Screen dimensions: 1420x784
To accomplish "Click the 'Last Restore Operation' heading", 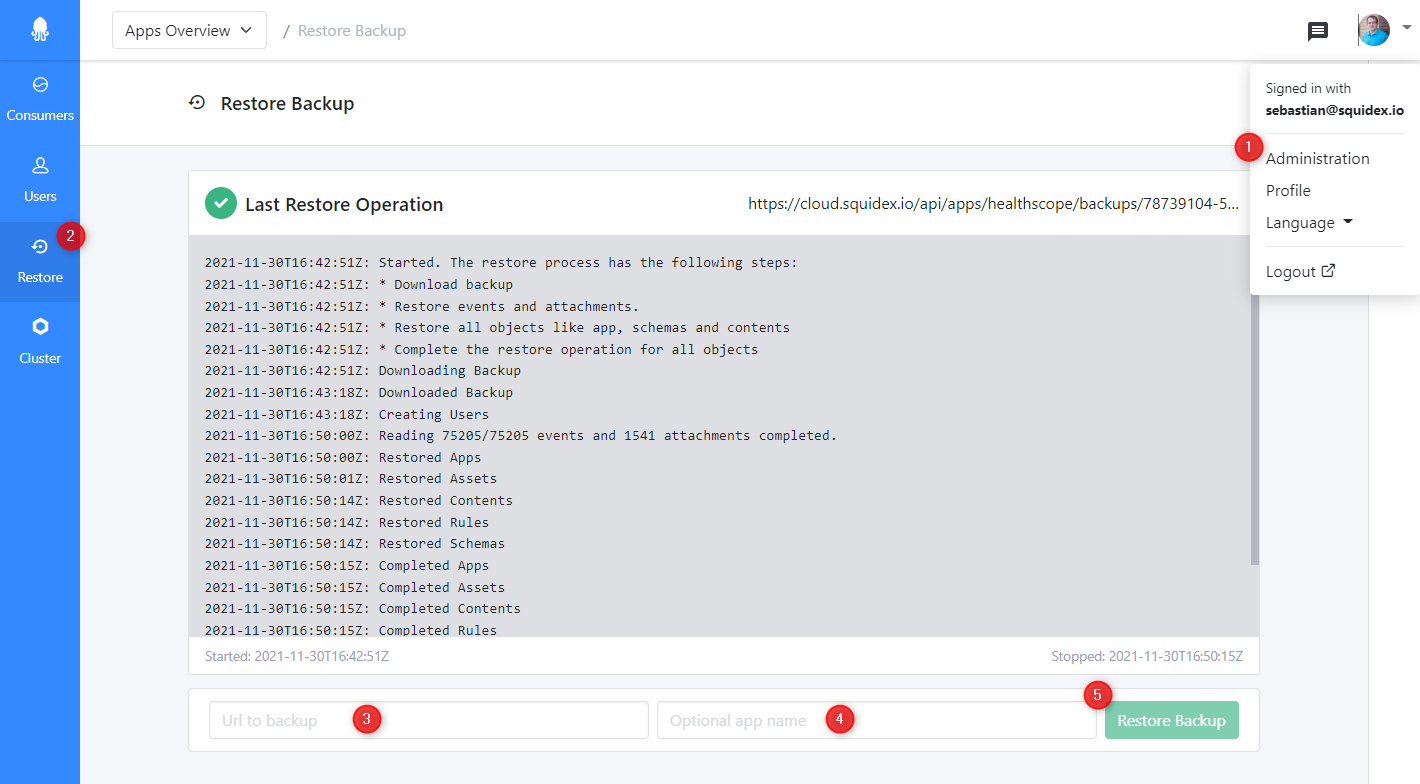I will [x=344, y=204].
